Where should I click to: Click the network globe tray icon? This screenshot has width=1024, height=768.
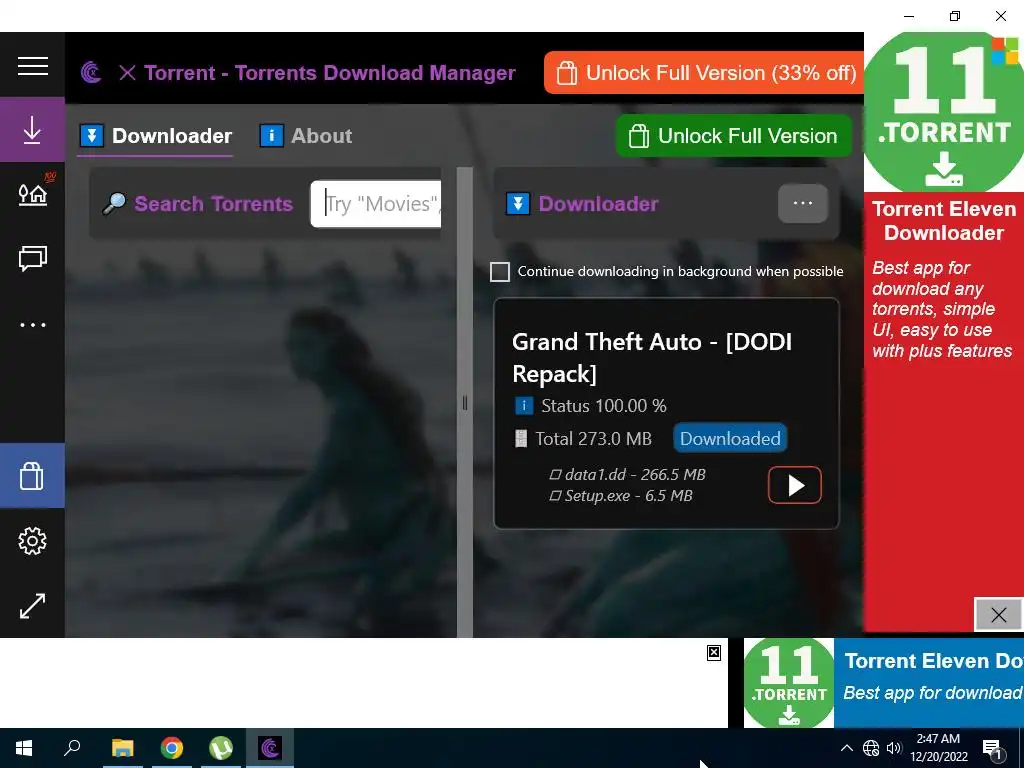pyautogui.click(x=871, y=748)
